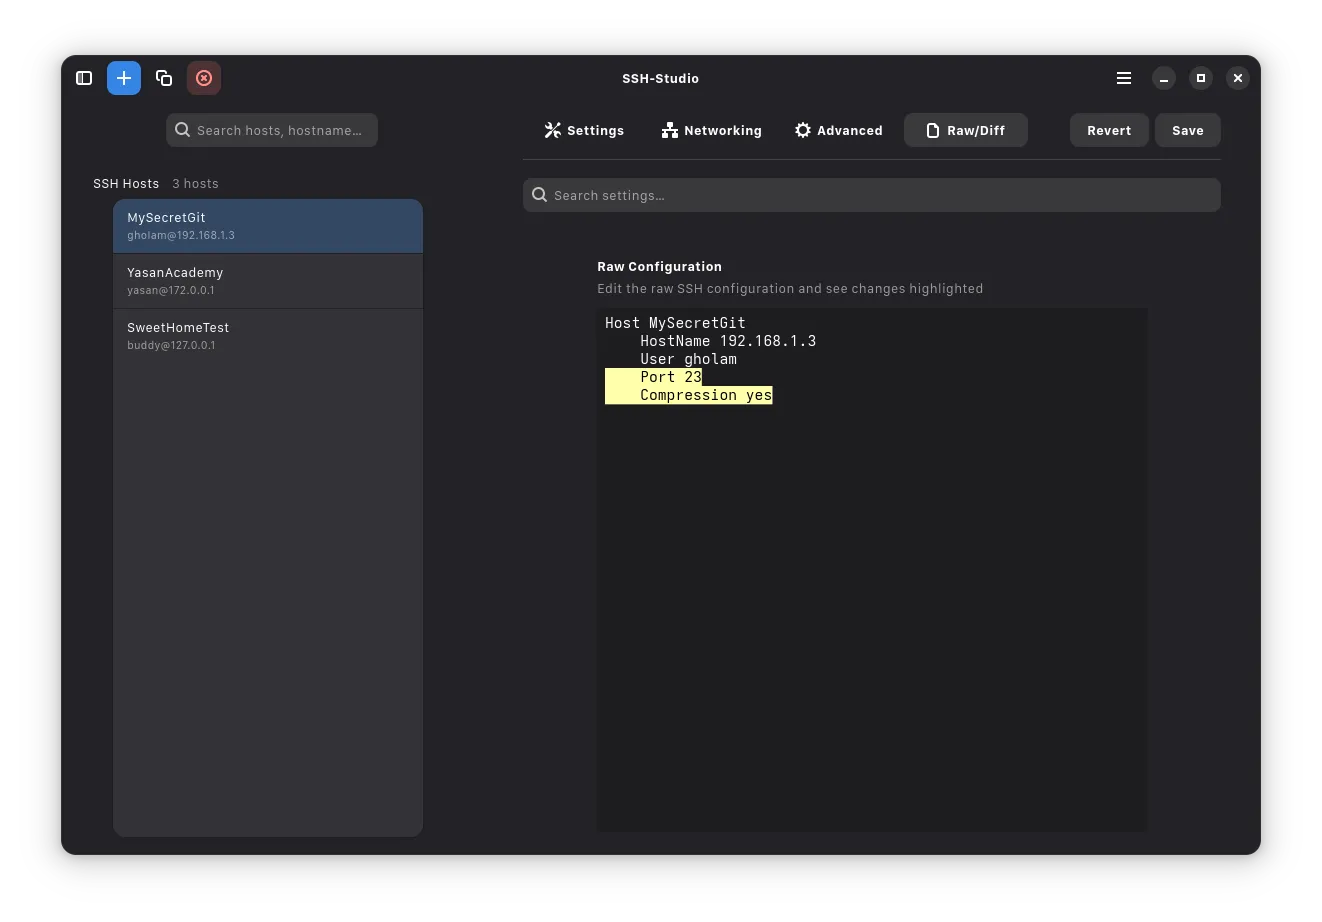The height and width of the screenshot is (922, 1322).
Task: Duplicate the selected host
Action: coord(164,78)
